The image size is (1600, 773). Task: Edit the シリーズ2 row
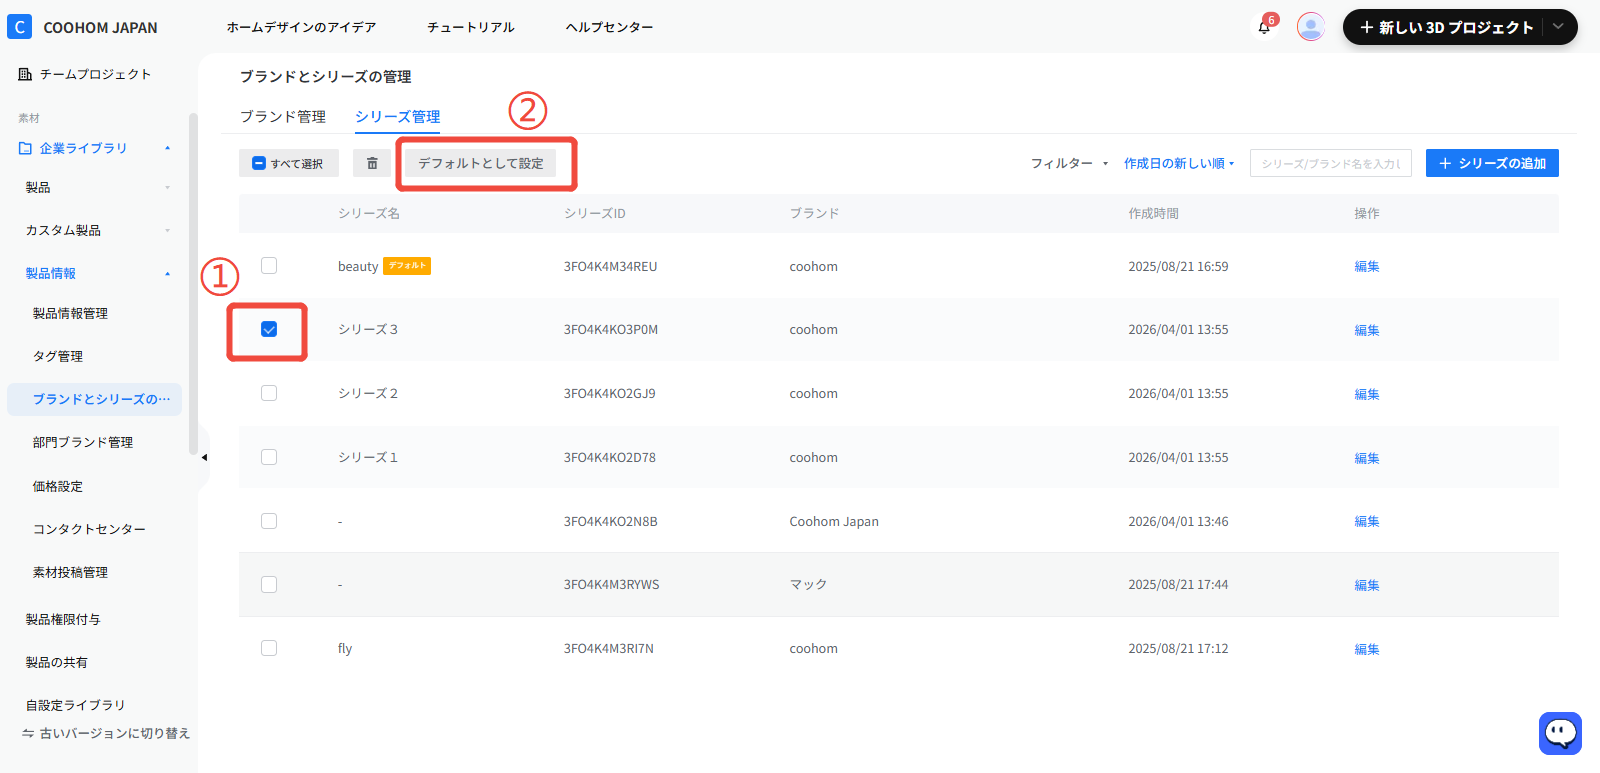coord(1366,394)
